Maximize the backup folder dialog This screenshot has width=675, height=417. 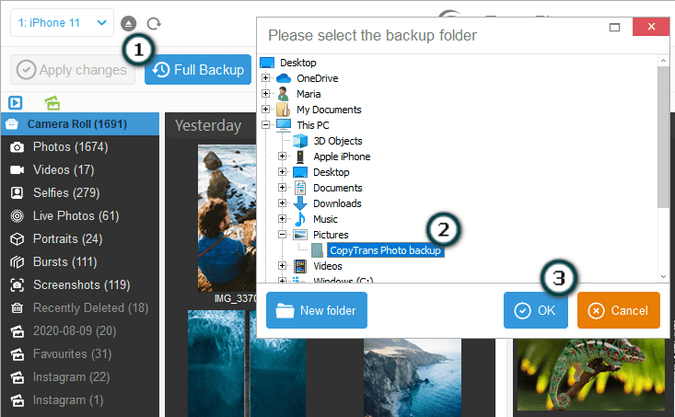tap(615, 27)
